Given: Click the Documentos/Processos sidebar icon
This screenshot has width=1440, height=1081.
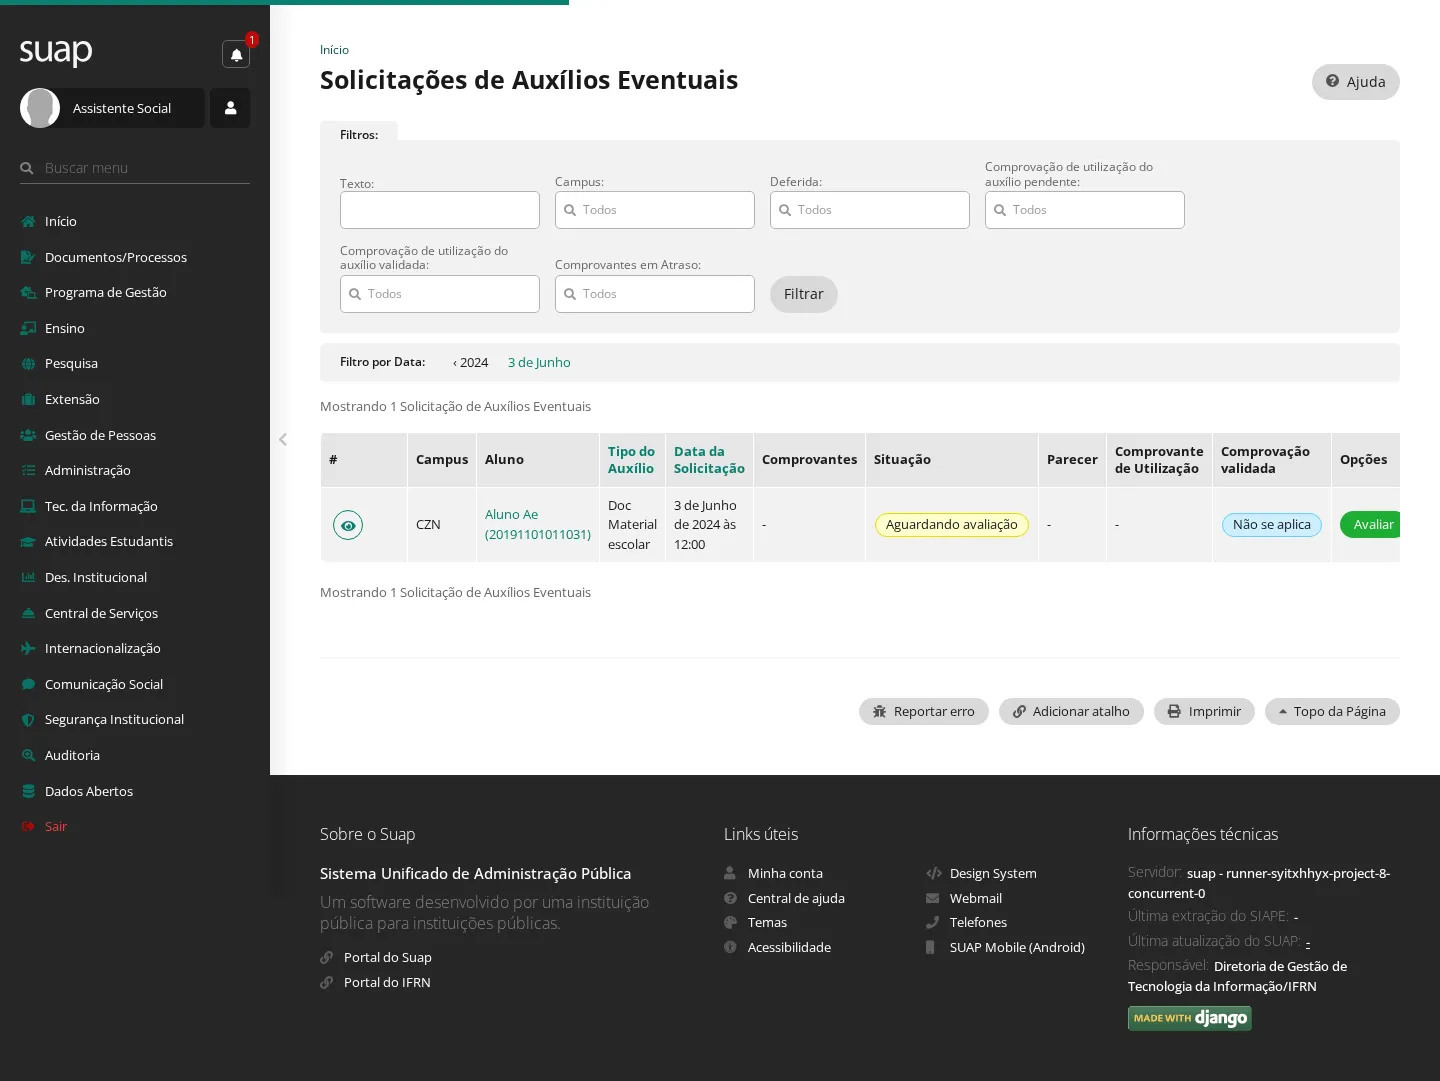Looking at the screenshot, I should (x=28, y=257).
